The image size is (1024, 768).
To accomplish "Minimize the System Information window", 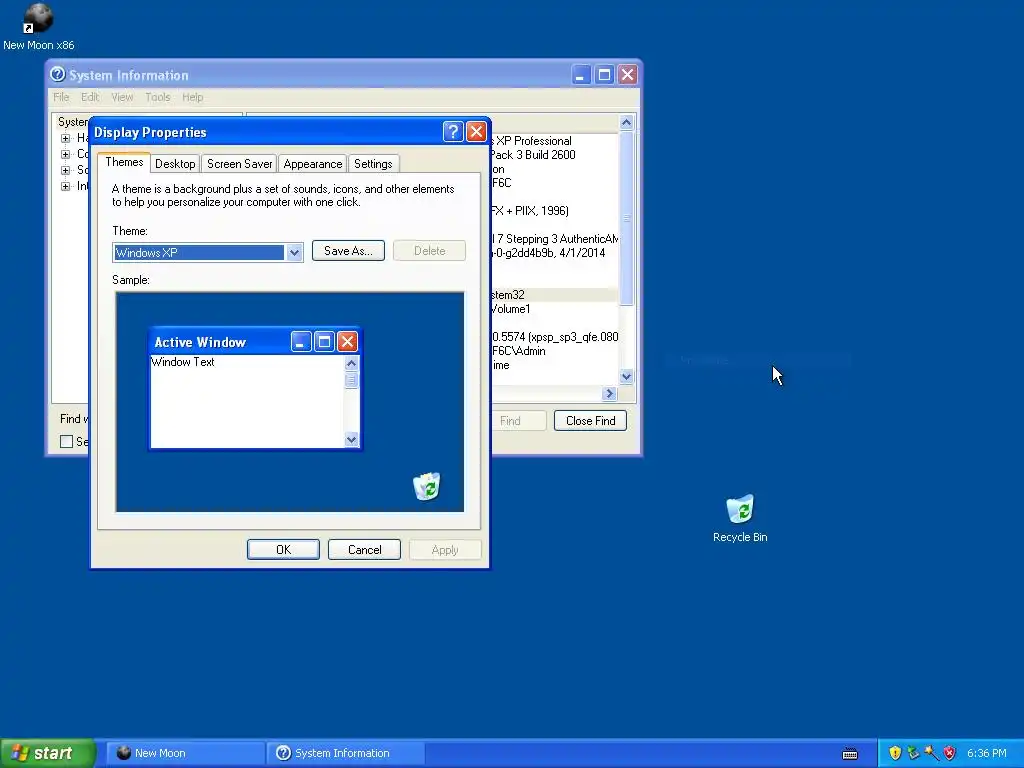I will click(x=581, y=75).
